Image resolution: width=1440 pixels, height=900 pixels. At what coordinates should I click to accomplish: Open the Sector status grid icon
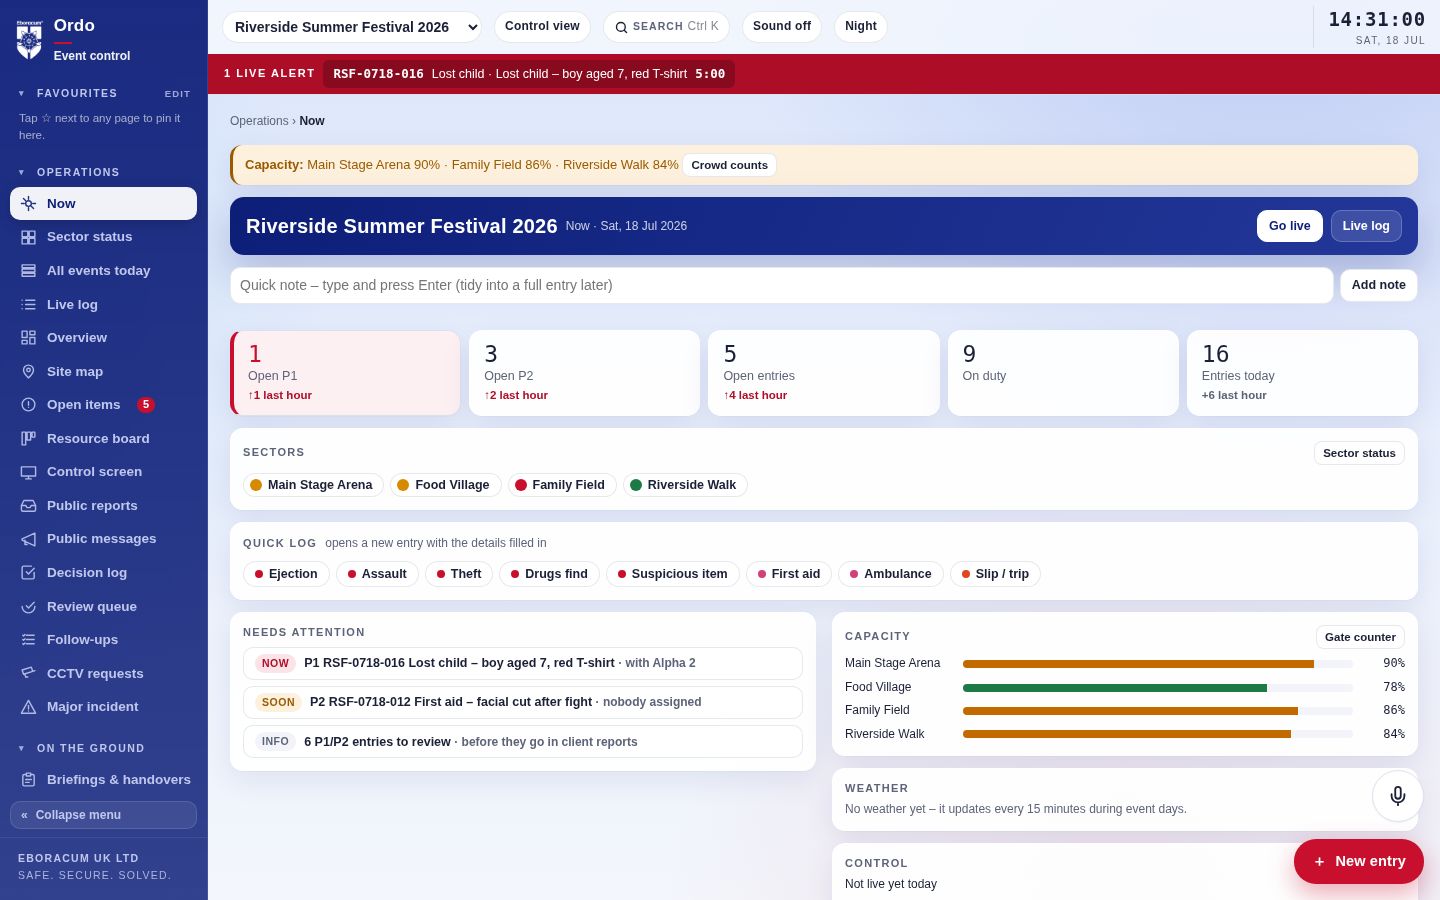[x=28, y=237]
